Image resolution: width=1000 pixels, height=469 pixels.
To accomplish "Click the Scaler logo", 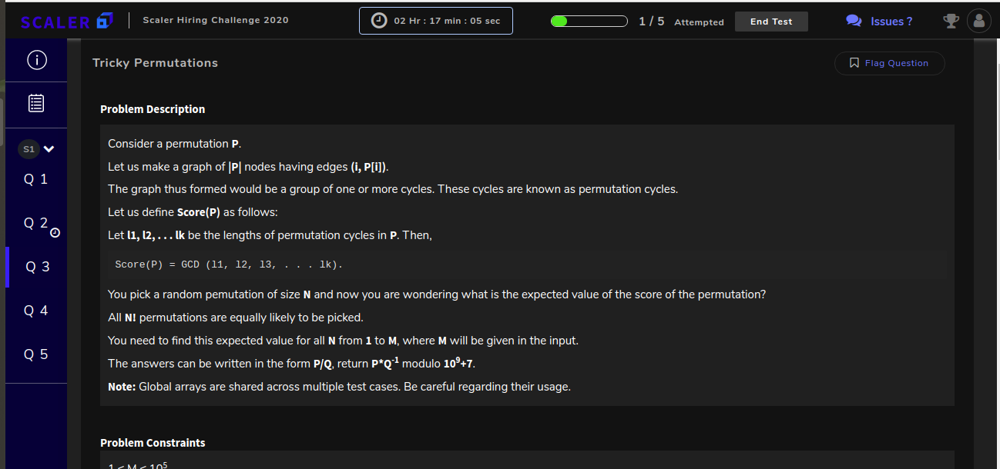I will [x=67, y=22].
